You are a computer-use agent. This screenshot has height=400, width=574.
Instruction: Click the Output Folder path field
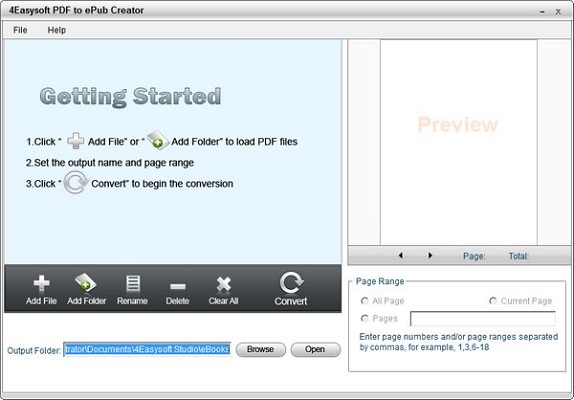pos(147,349)
